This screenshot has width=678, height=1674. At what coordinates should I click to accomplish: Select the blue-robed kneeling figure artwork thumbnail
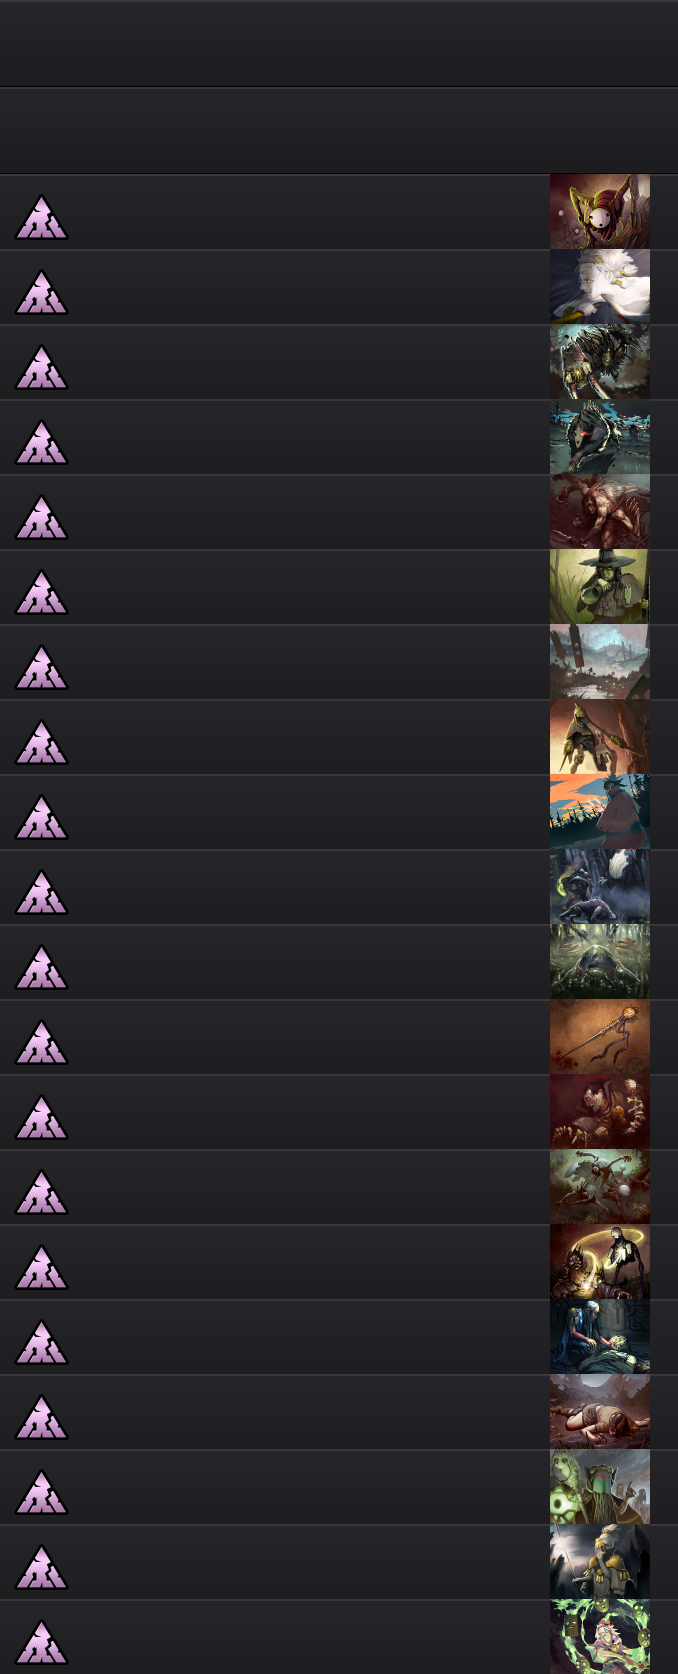(600, 1337)
